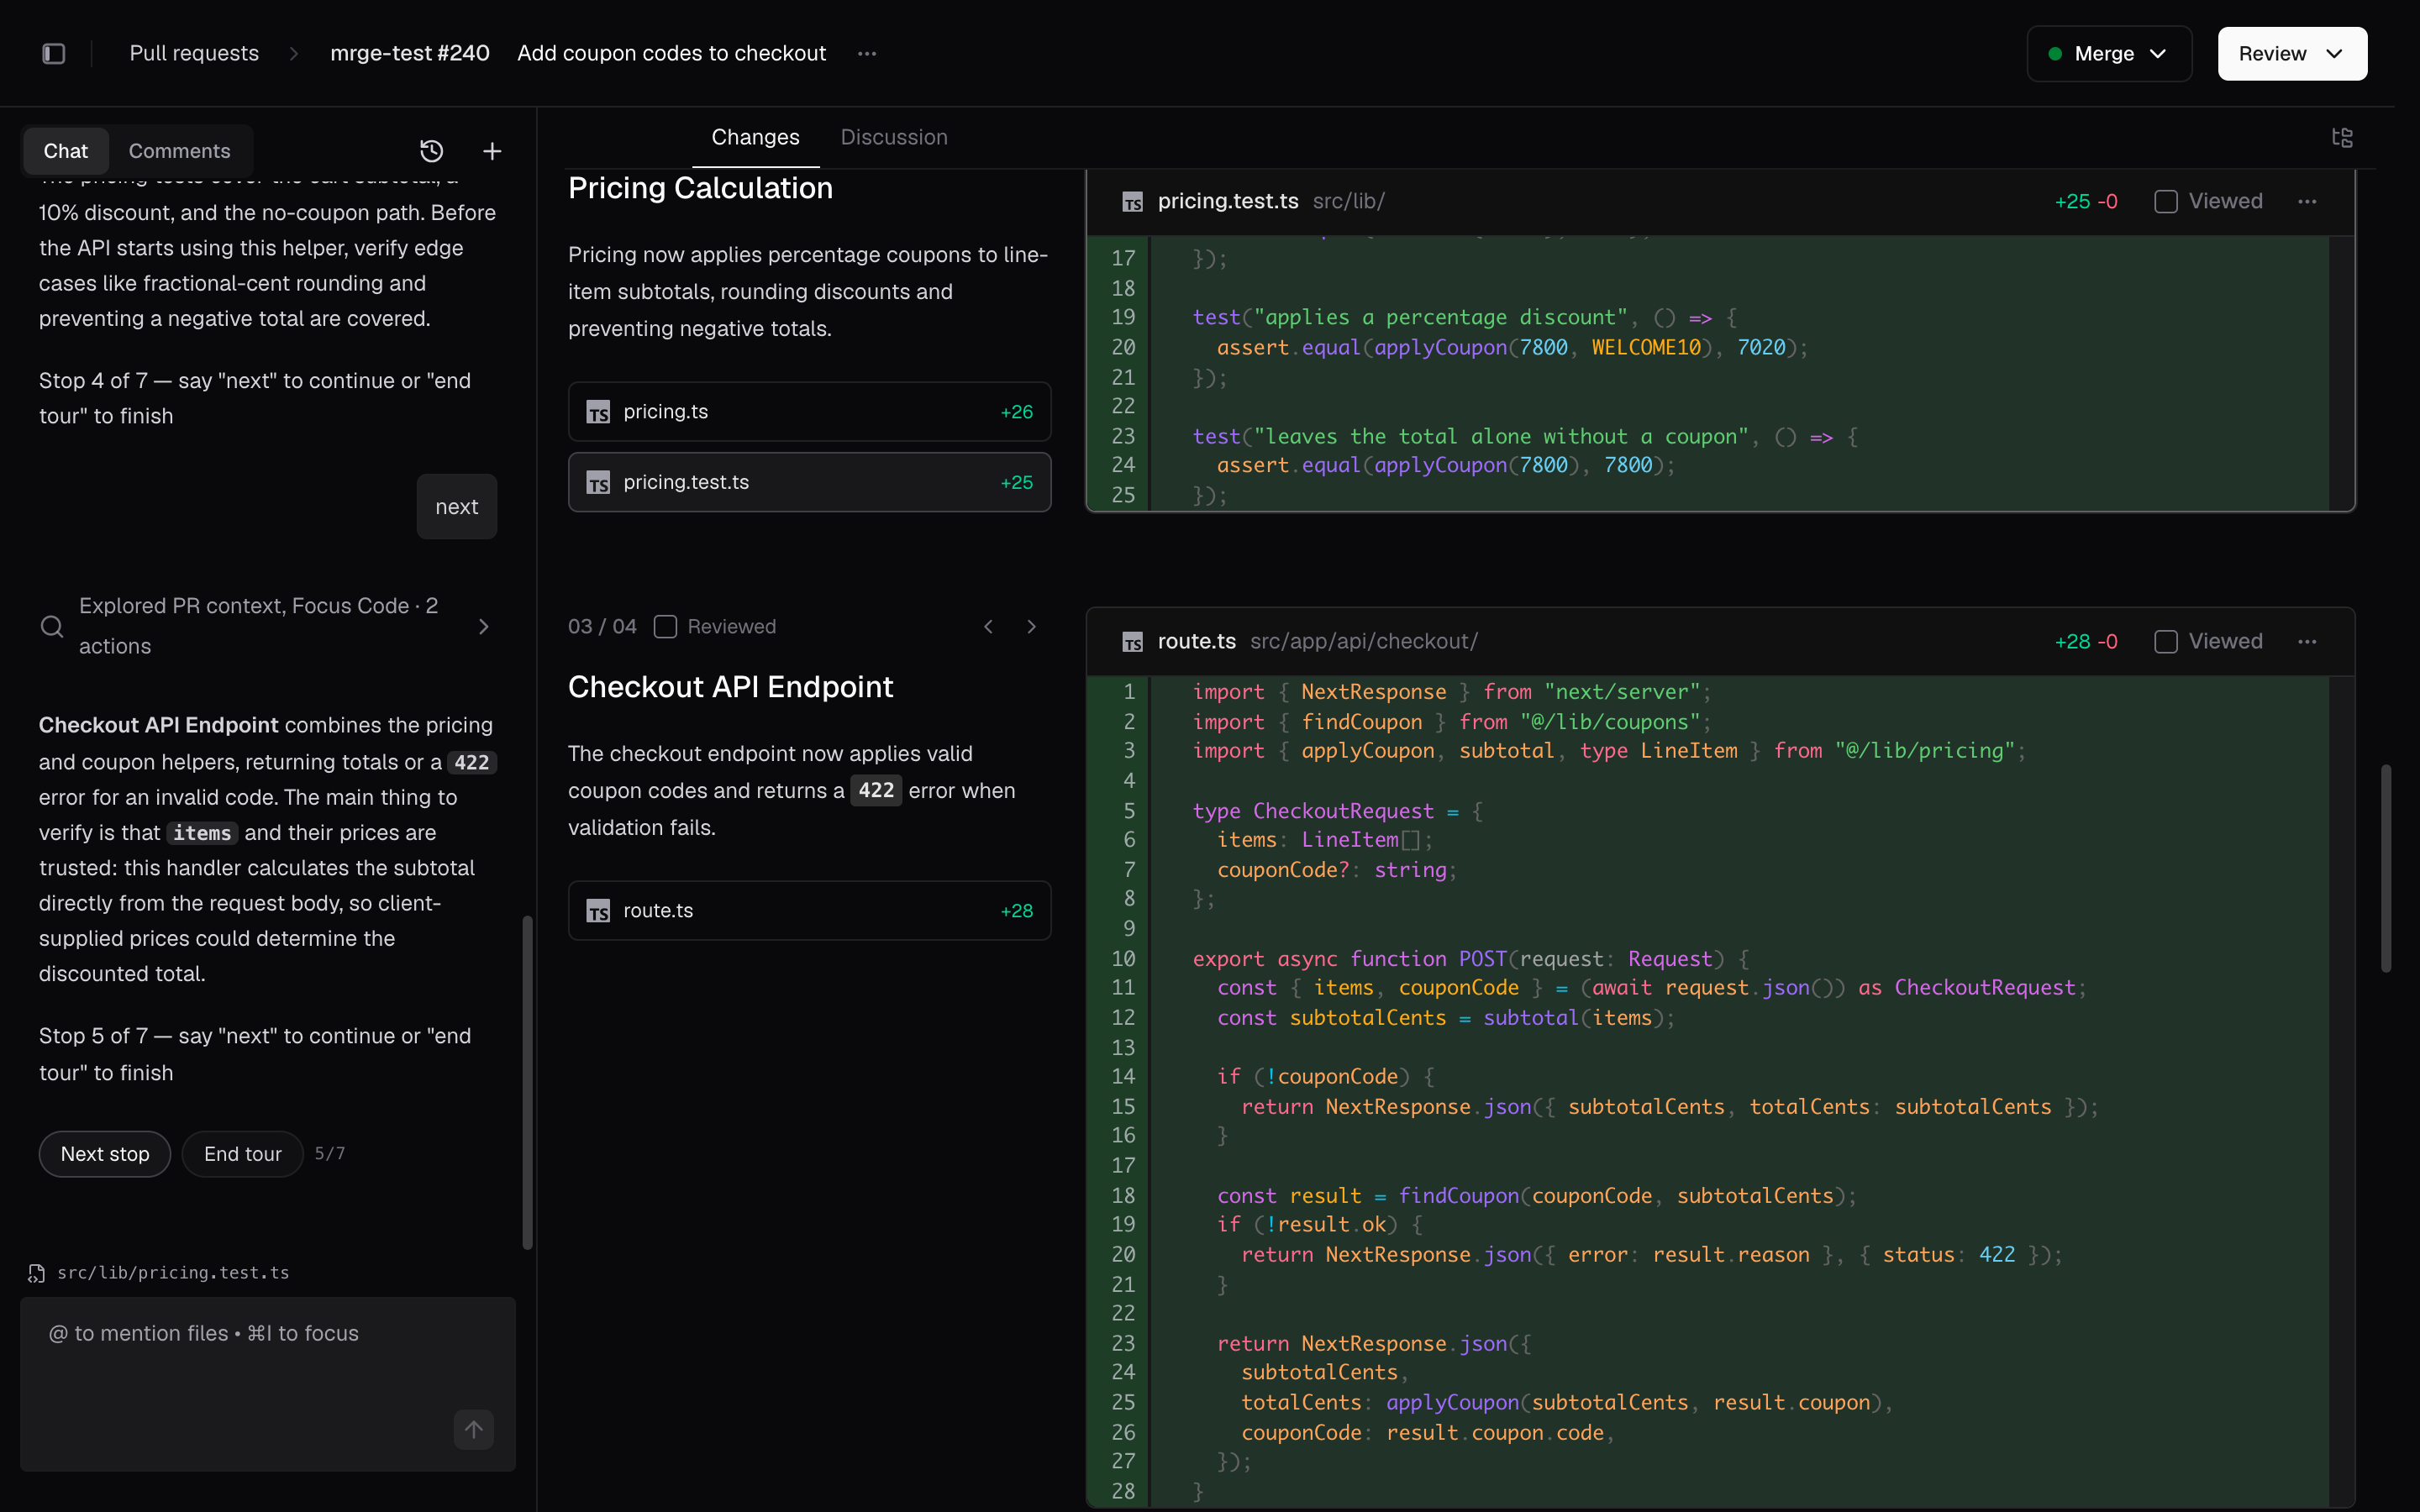Screen dimensions: 2420x1512
Task: Go to previous section with left chevron
Action: [988, 626]
